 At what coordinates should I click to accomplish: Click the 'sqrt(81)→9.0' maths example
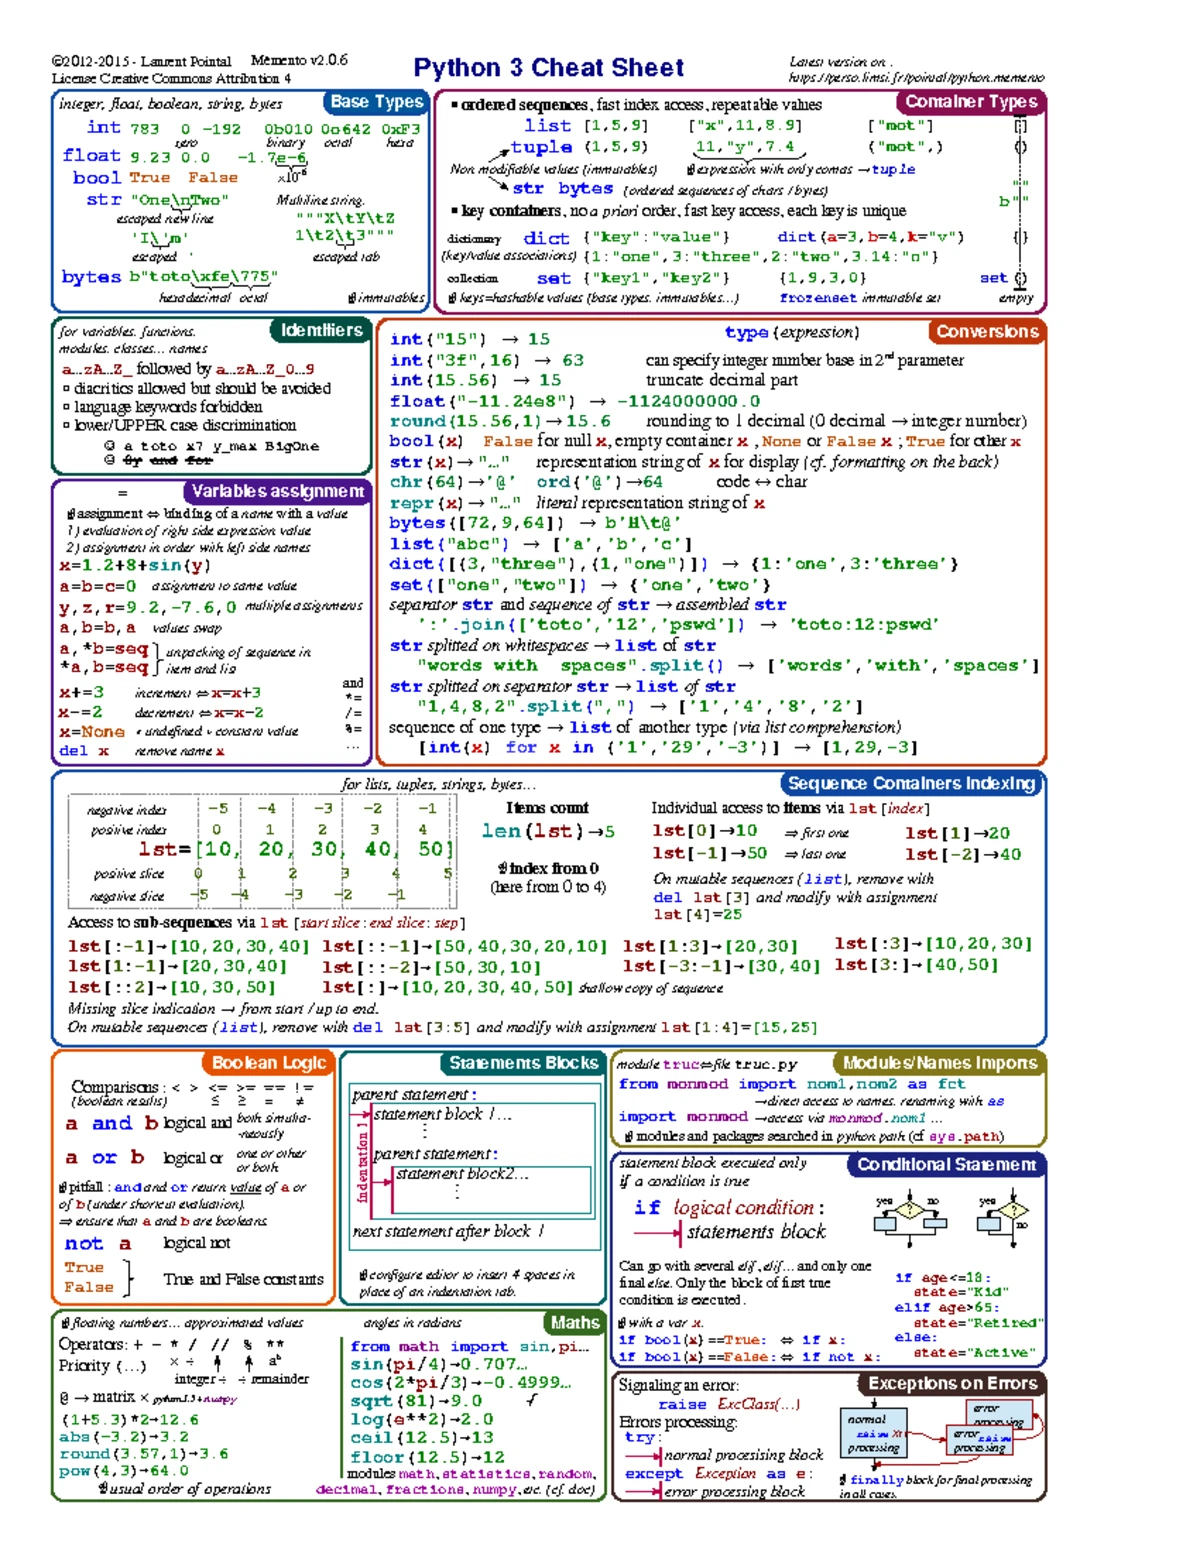(416, 1401)
